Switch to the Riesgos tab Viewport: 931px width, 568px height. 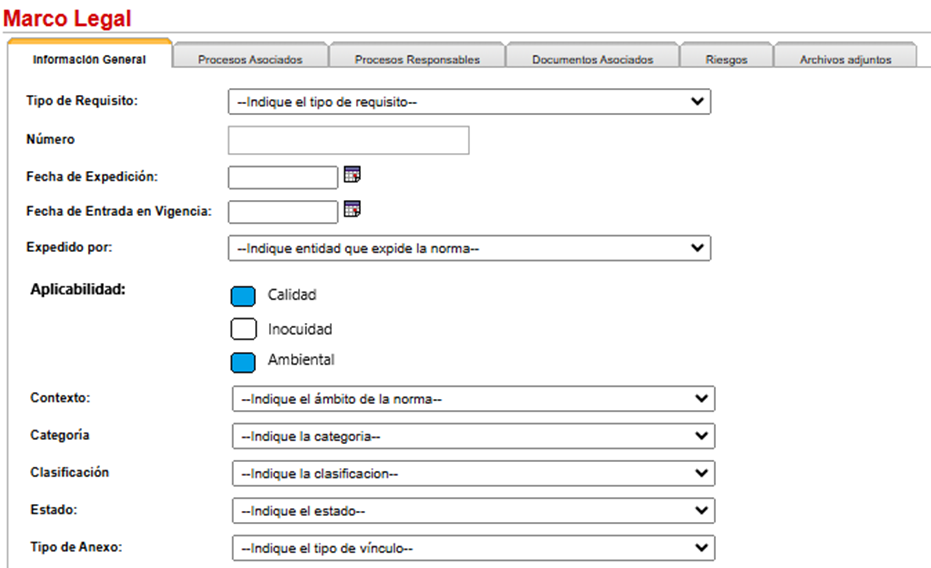pos(727,56)
